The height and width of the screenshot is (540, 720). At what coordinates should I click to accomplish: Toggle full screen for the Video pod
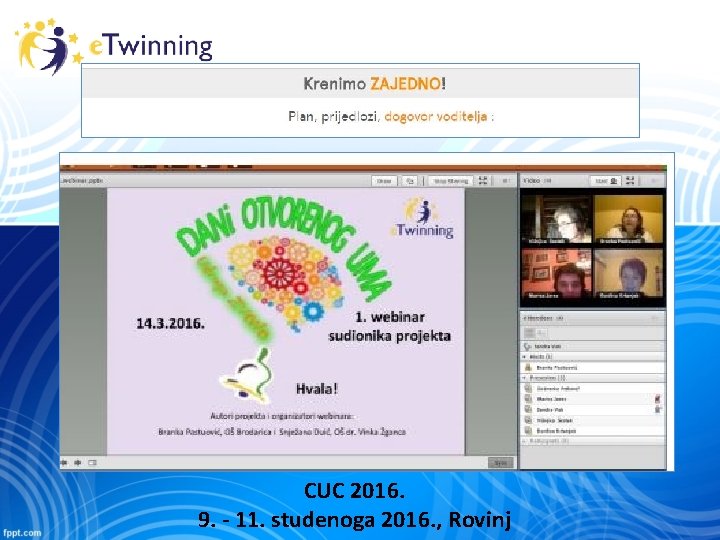click(630, 180)
